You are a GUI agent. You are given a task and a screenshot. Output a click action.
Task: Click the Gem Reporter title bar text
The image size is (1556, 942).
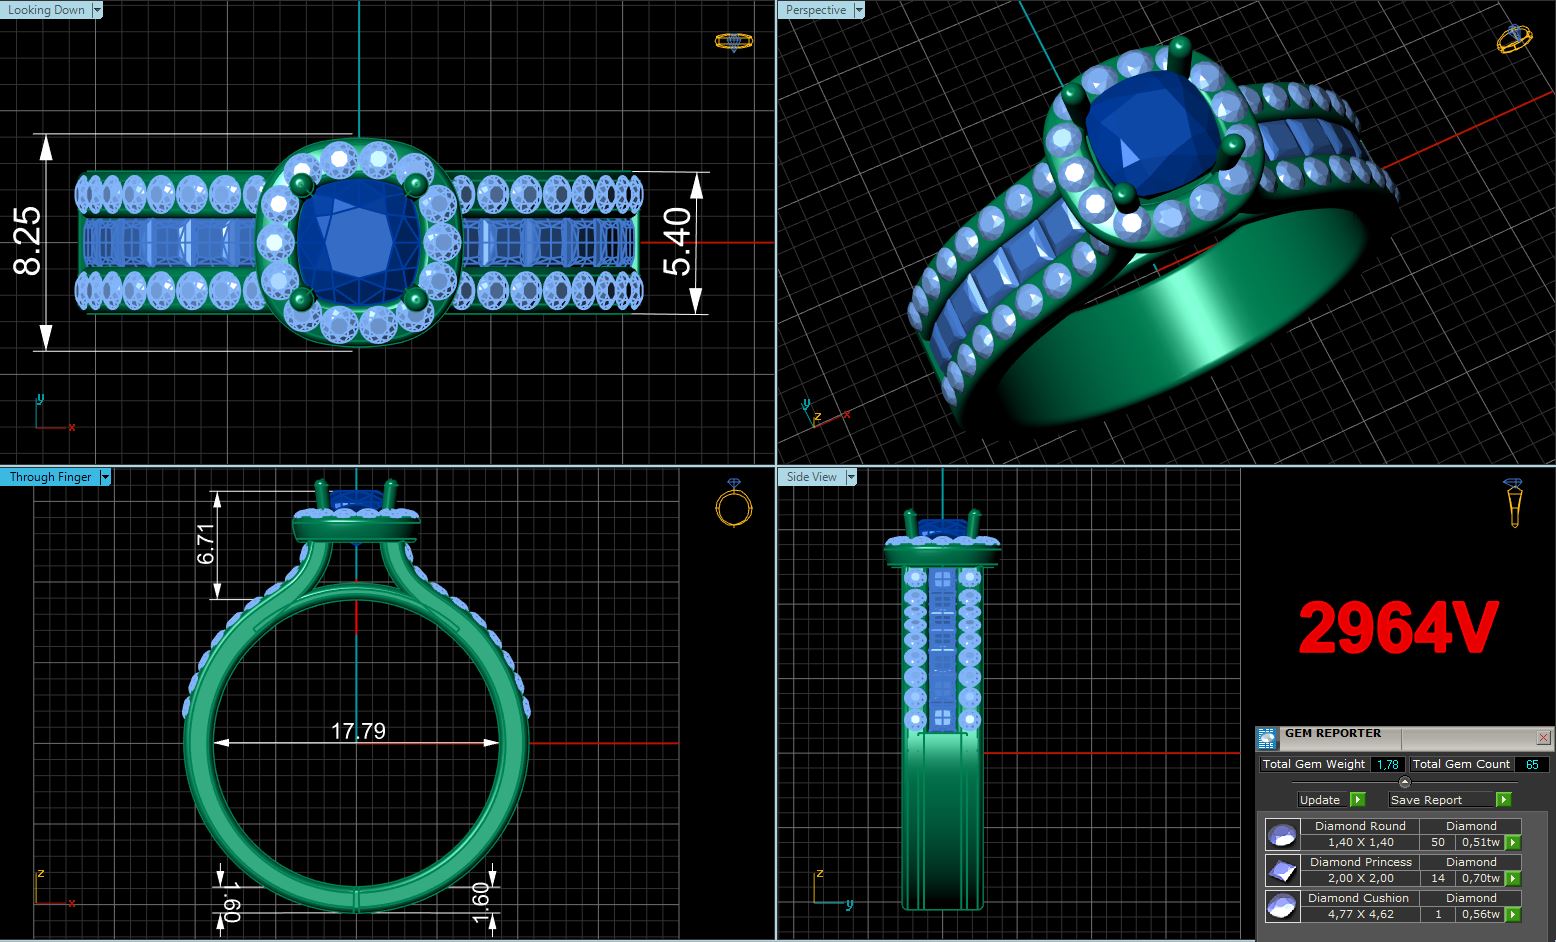coord(1332,733)
